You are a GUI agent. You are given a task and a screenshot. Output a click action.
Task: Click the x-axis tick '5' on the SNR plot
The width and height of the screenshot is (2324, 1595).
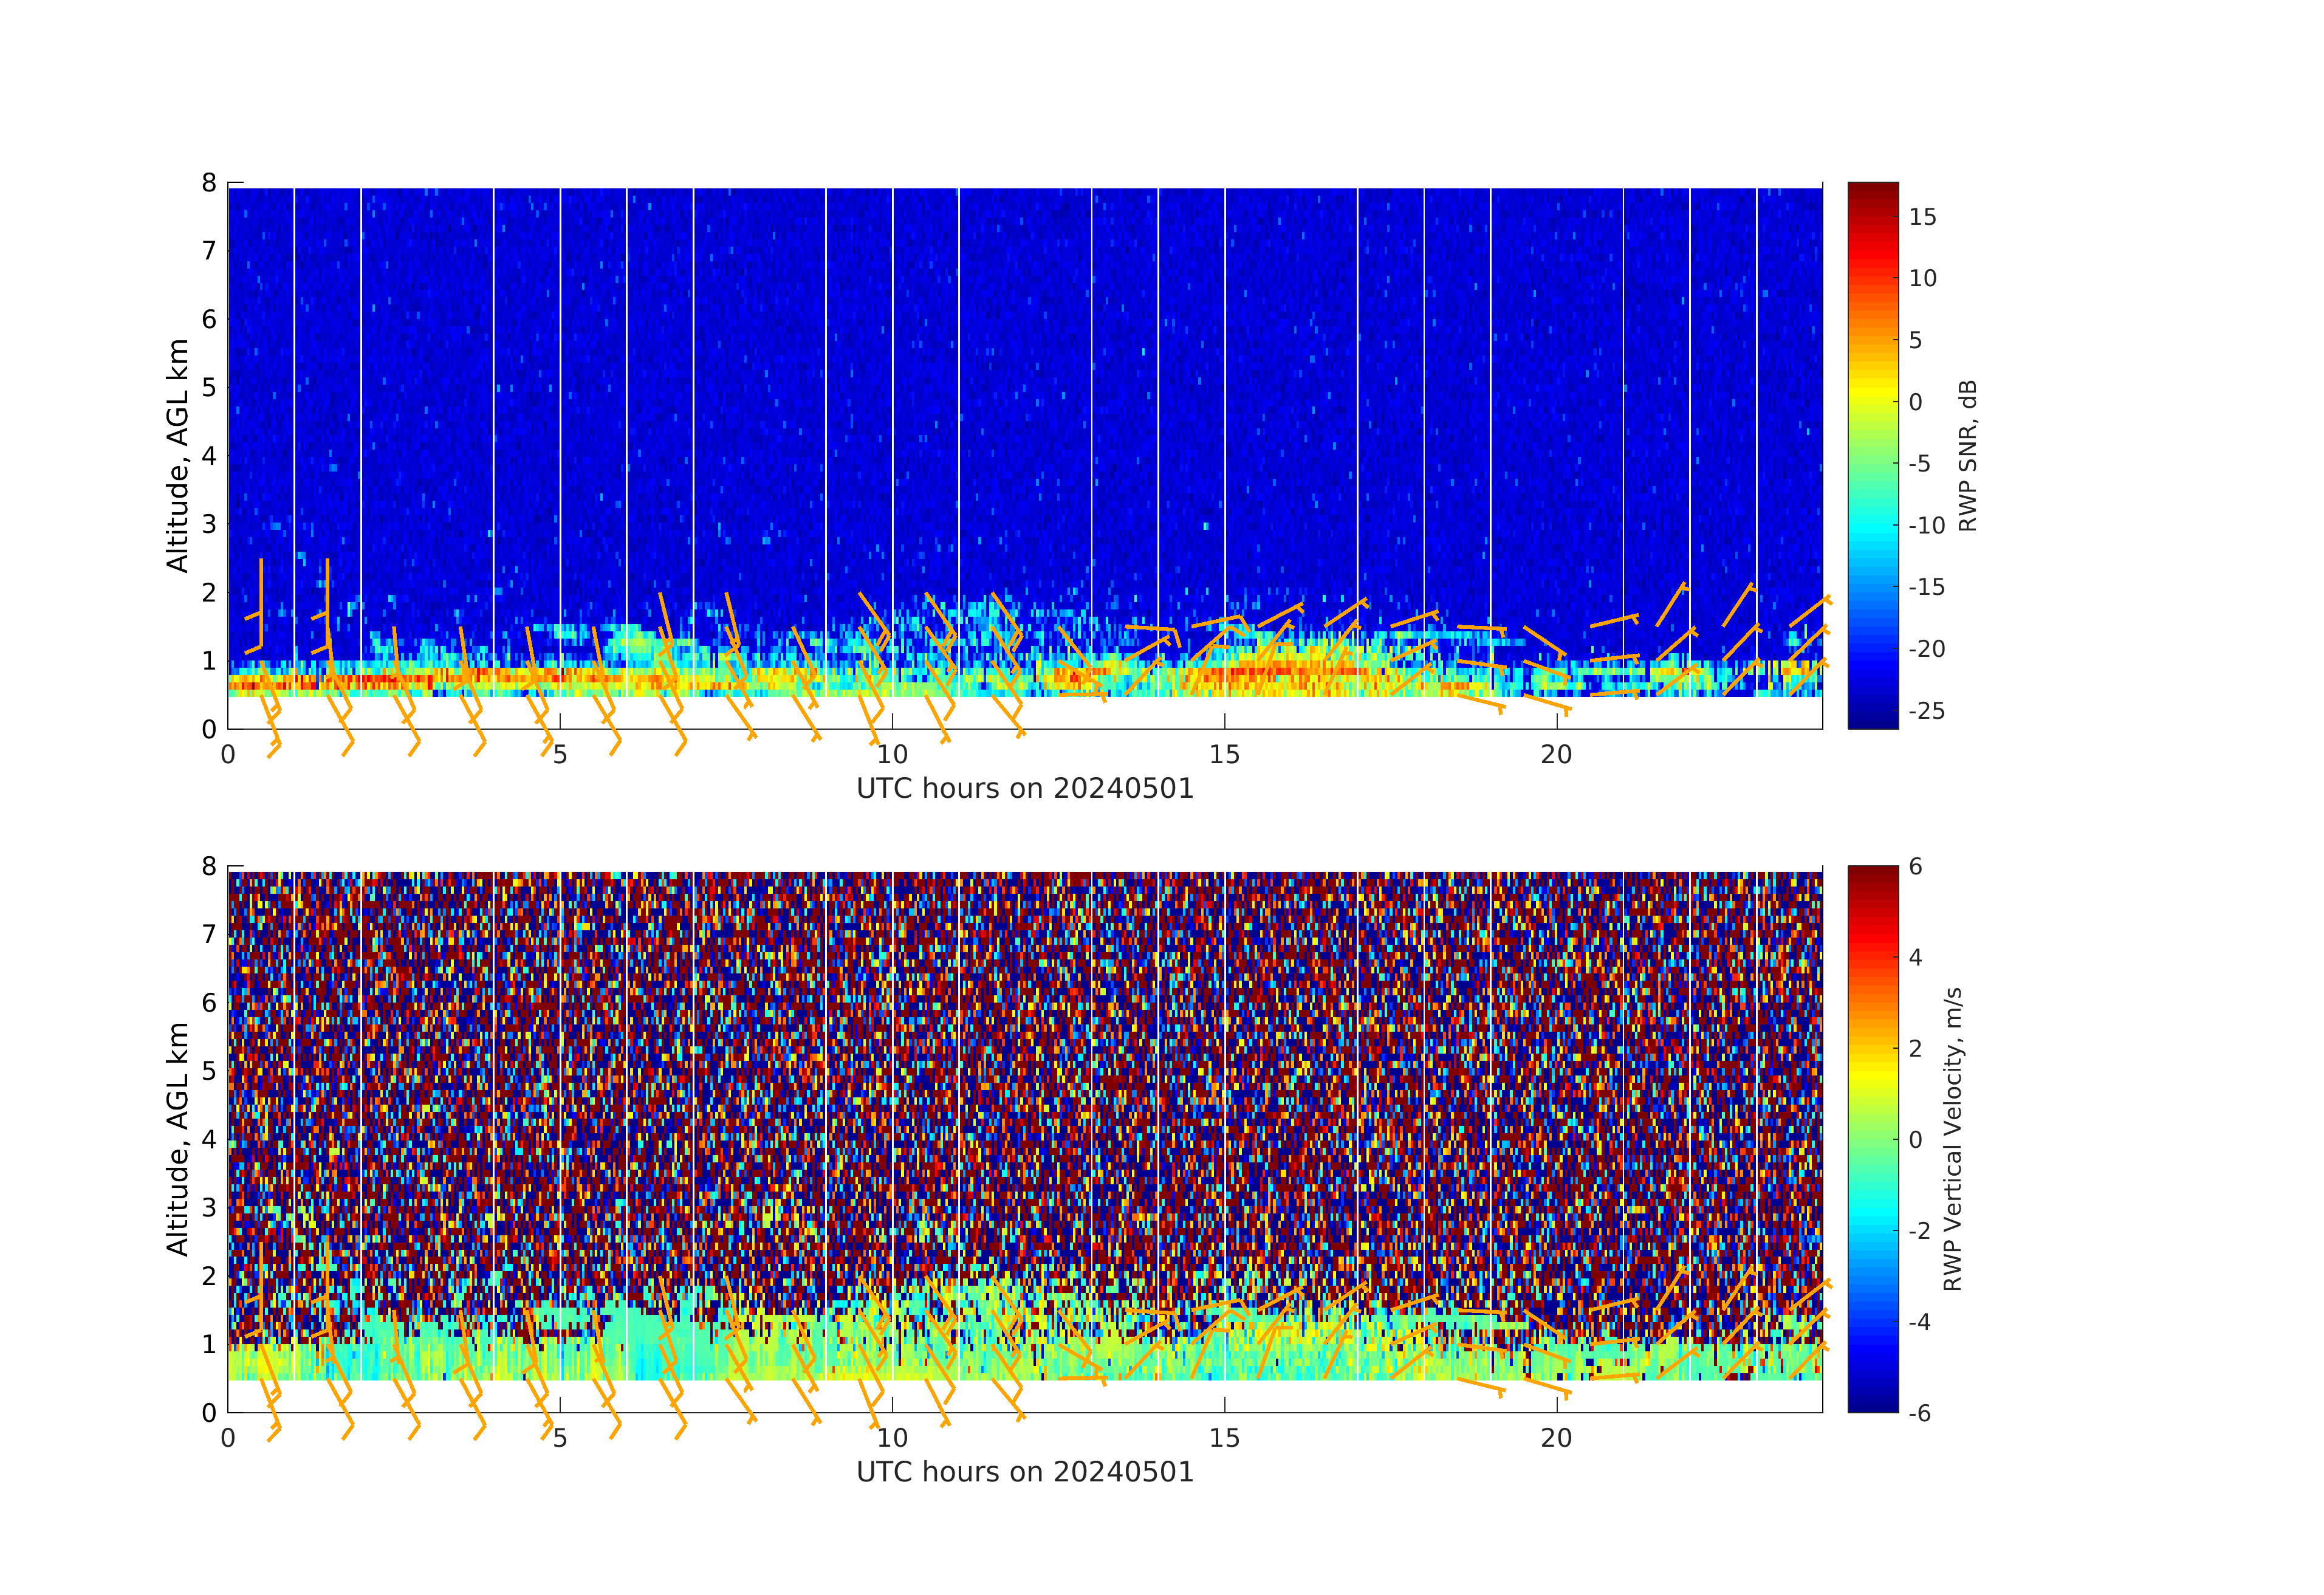560,755
